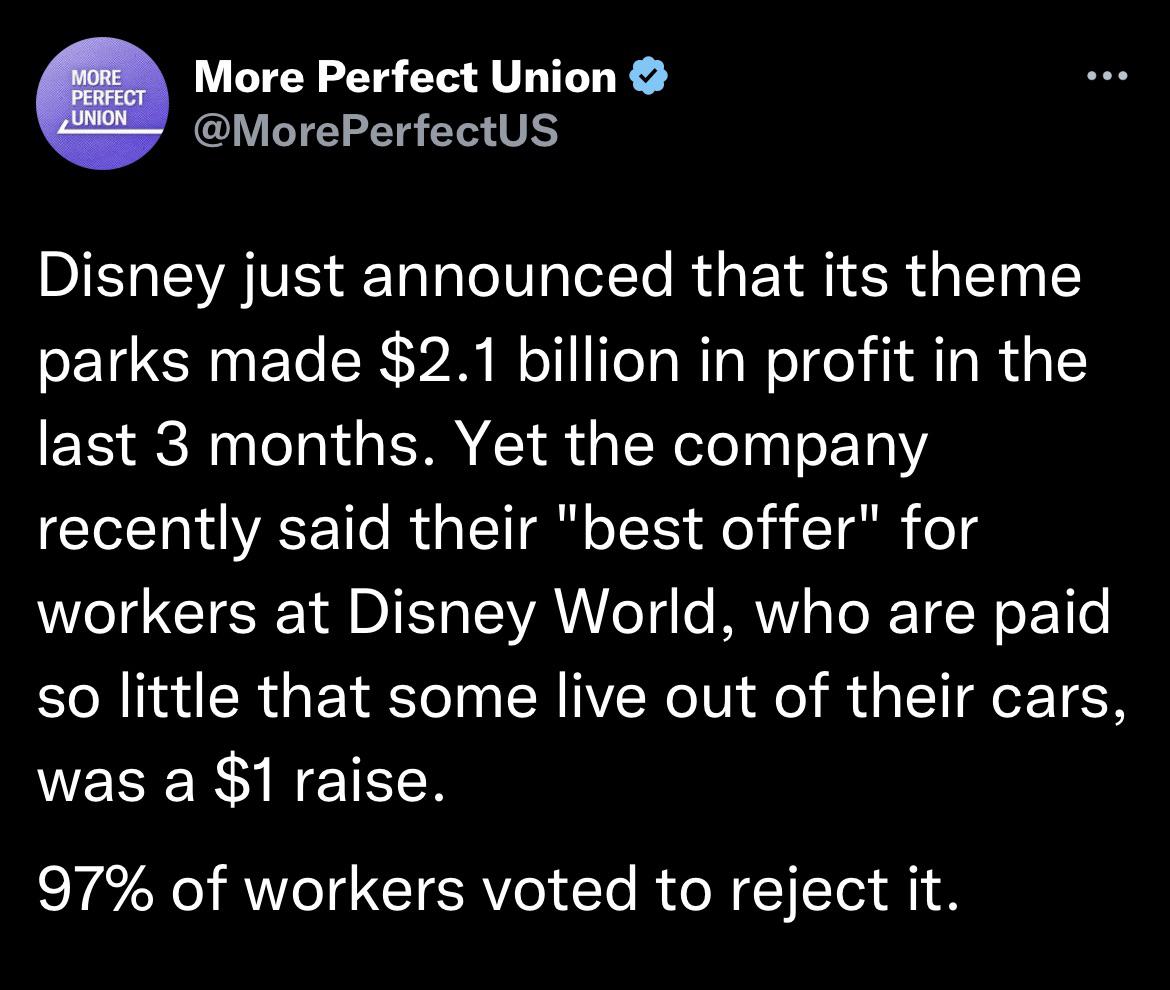Open the More Perfect Union display name
The height and width of the screenshot is (990, 1170).
click(x=405, y=77)
